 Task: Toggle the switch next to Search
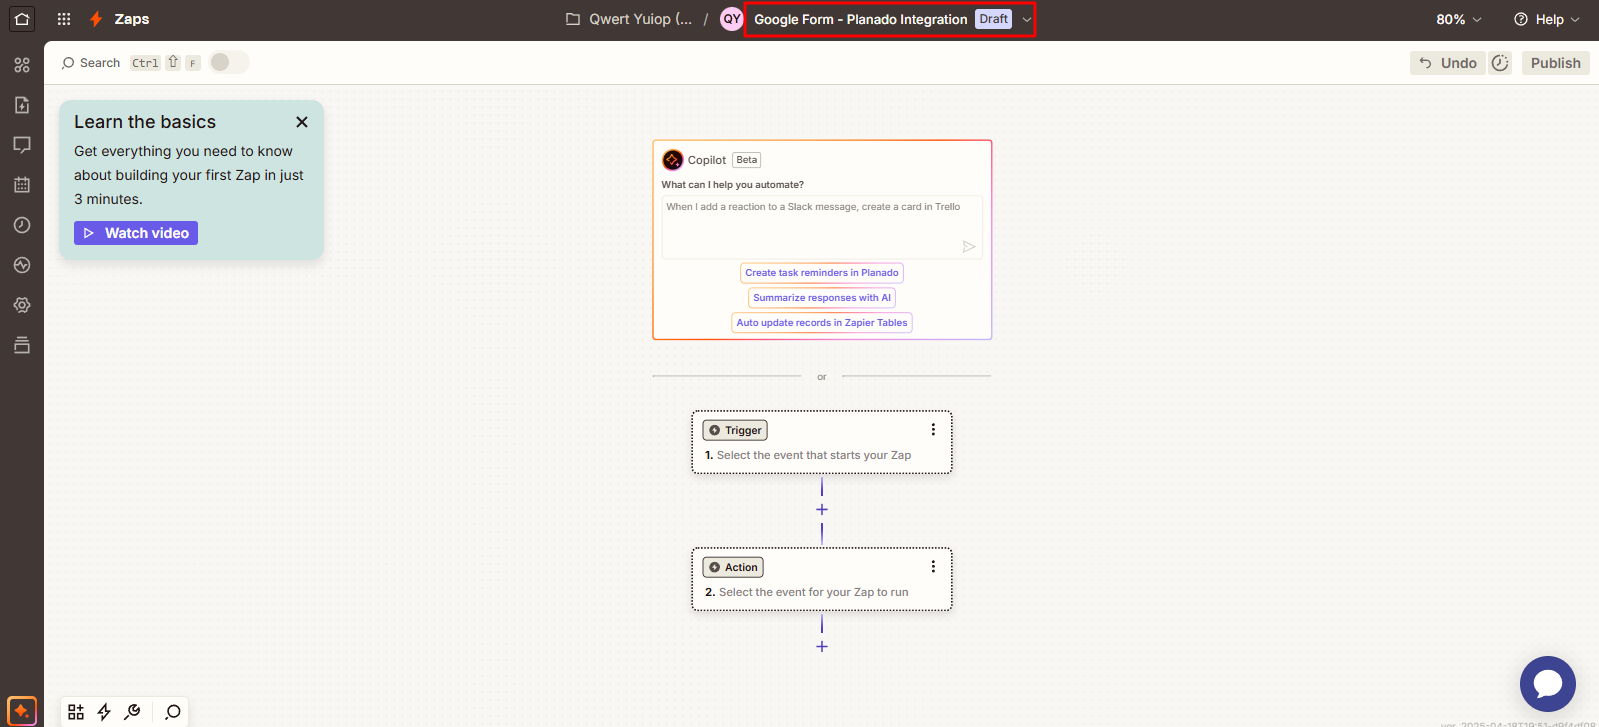(x=229, y=62)
